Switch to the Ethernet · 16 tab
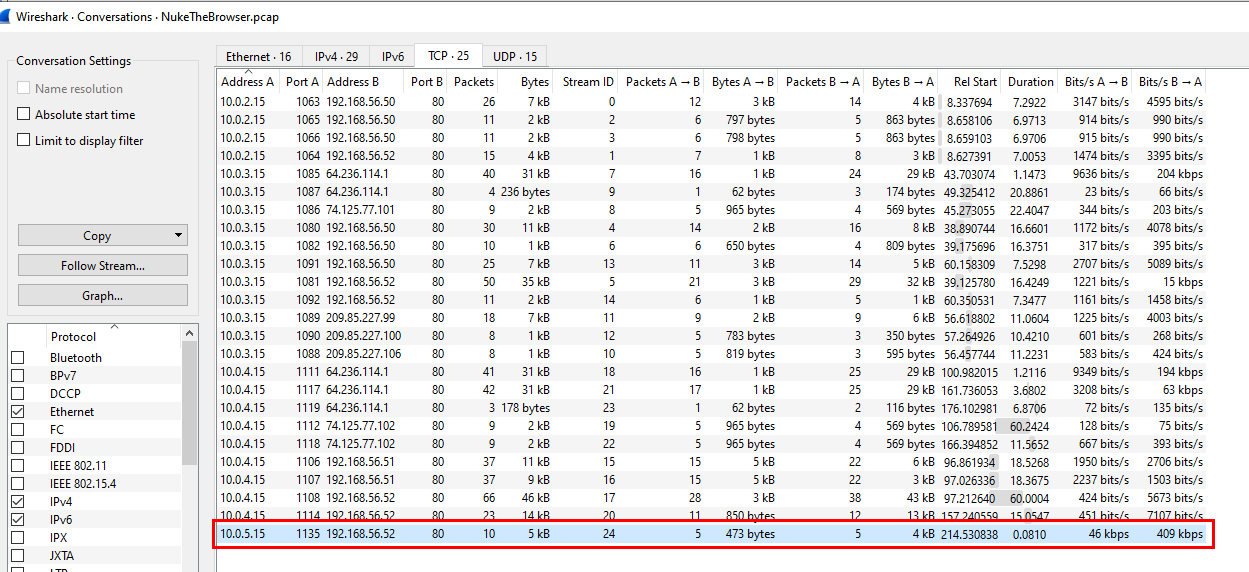The height and width of the screenshot is (572, 1249). 258,57
